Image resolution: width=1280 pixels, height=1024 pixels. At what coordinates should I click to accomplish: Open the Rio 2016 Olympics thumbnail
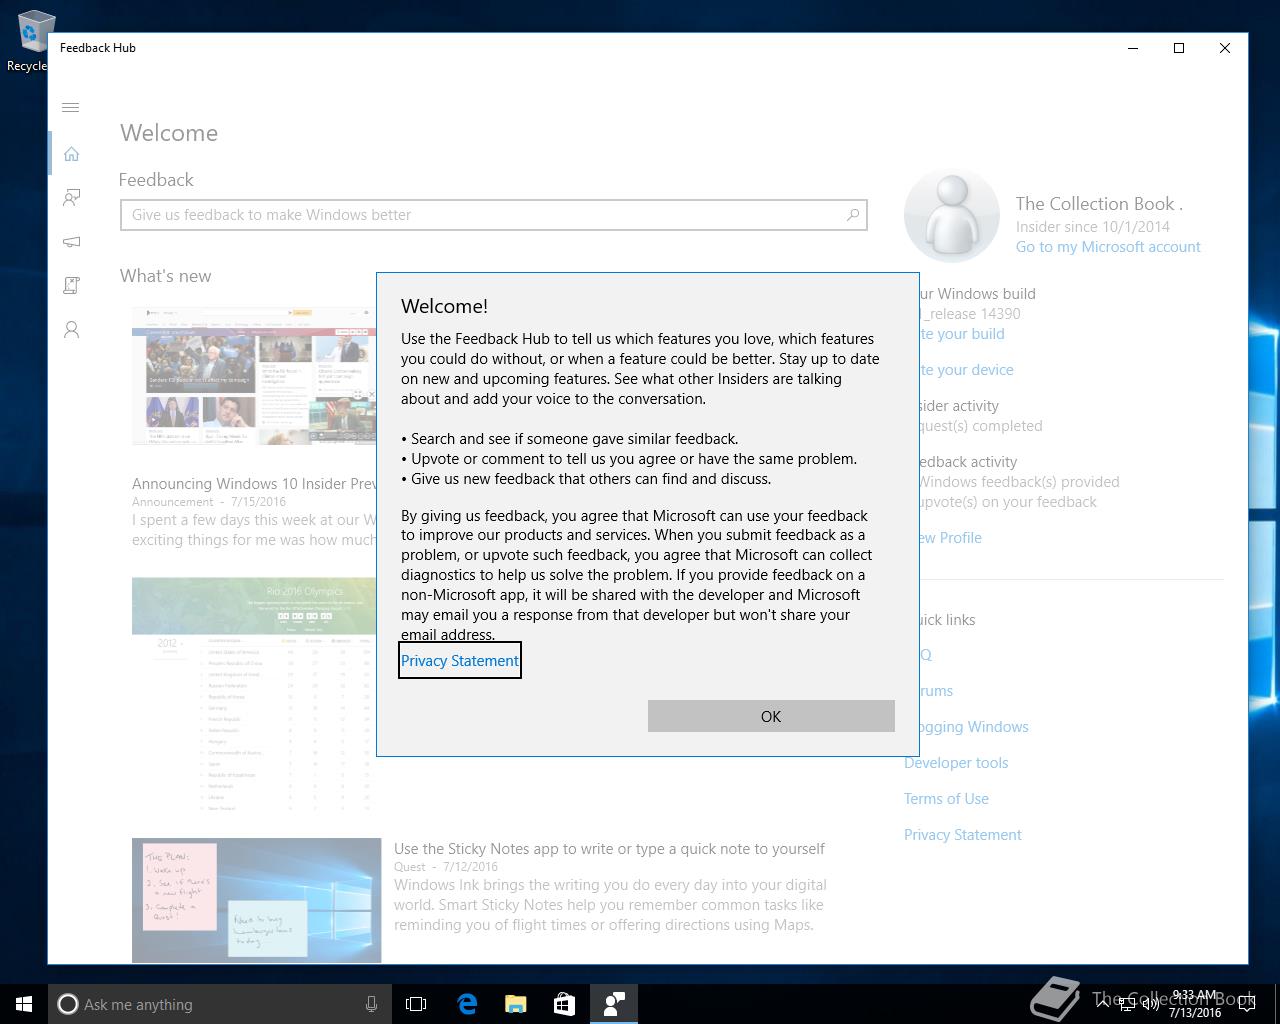pyautogui.click(x=254, y=696)
